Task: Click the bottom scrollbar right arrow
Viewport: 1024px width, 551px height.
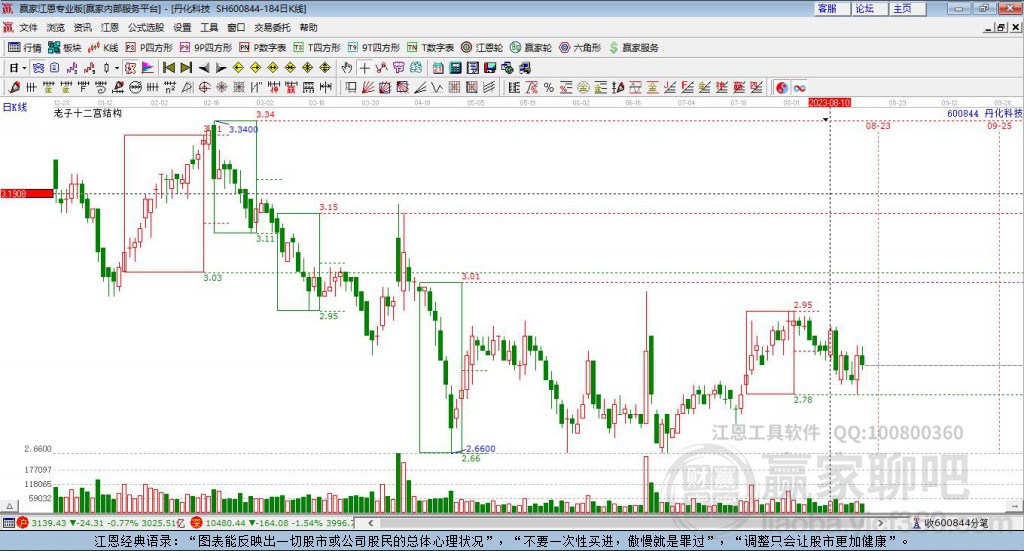Action: (x=880, y=523)
